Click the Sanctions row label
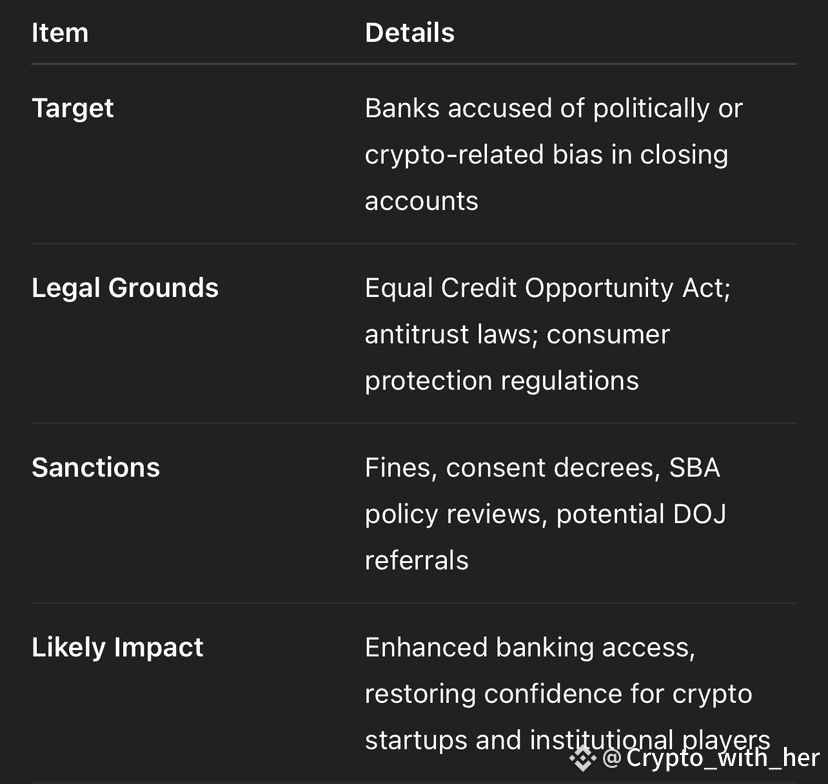 click(x=96, y=468)
